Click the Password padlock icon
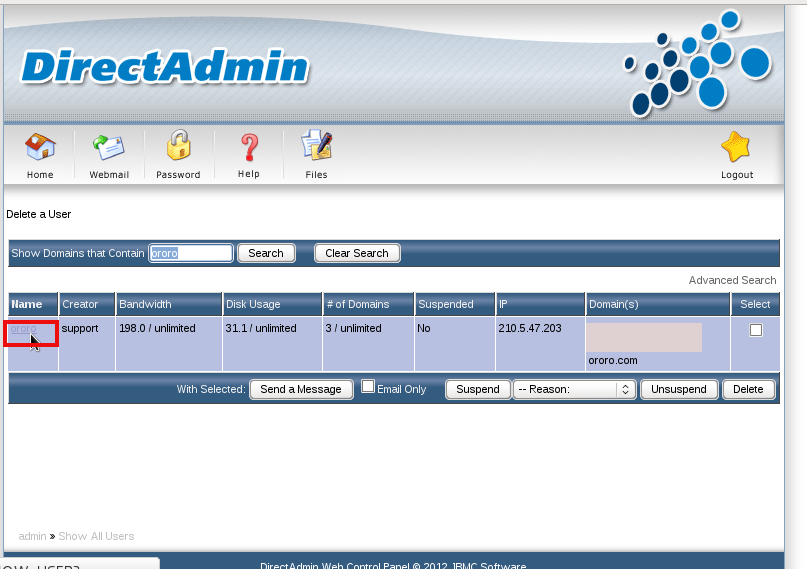 click(179, 145)
